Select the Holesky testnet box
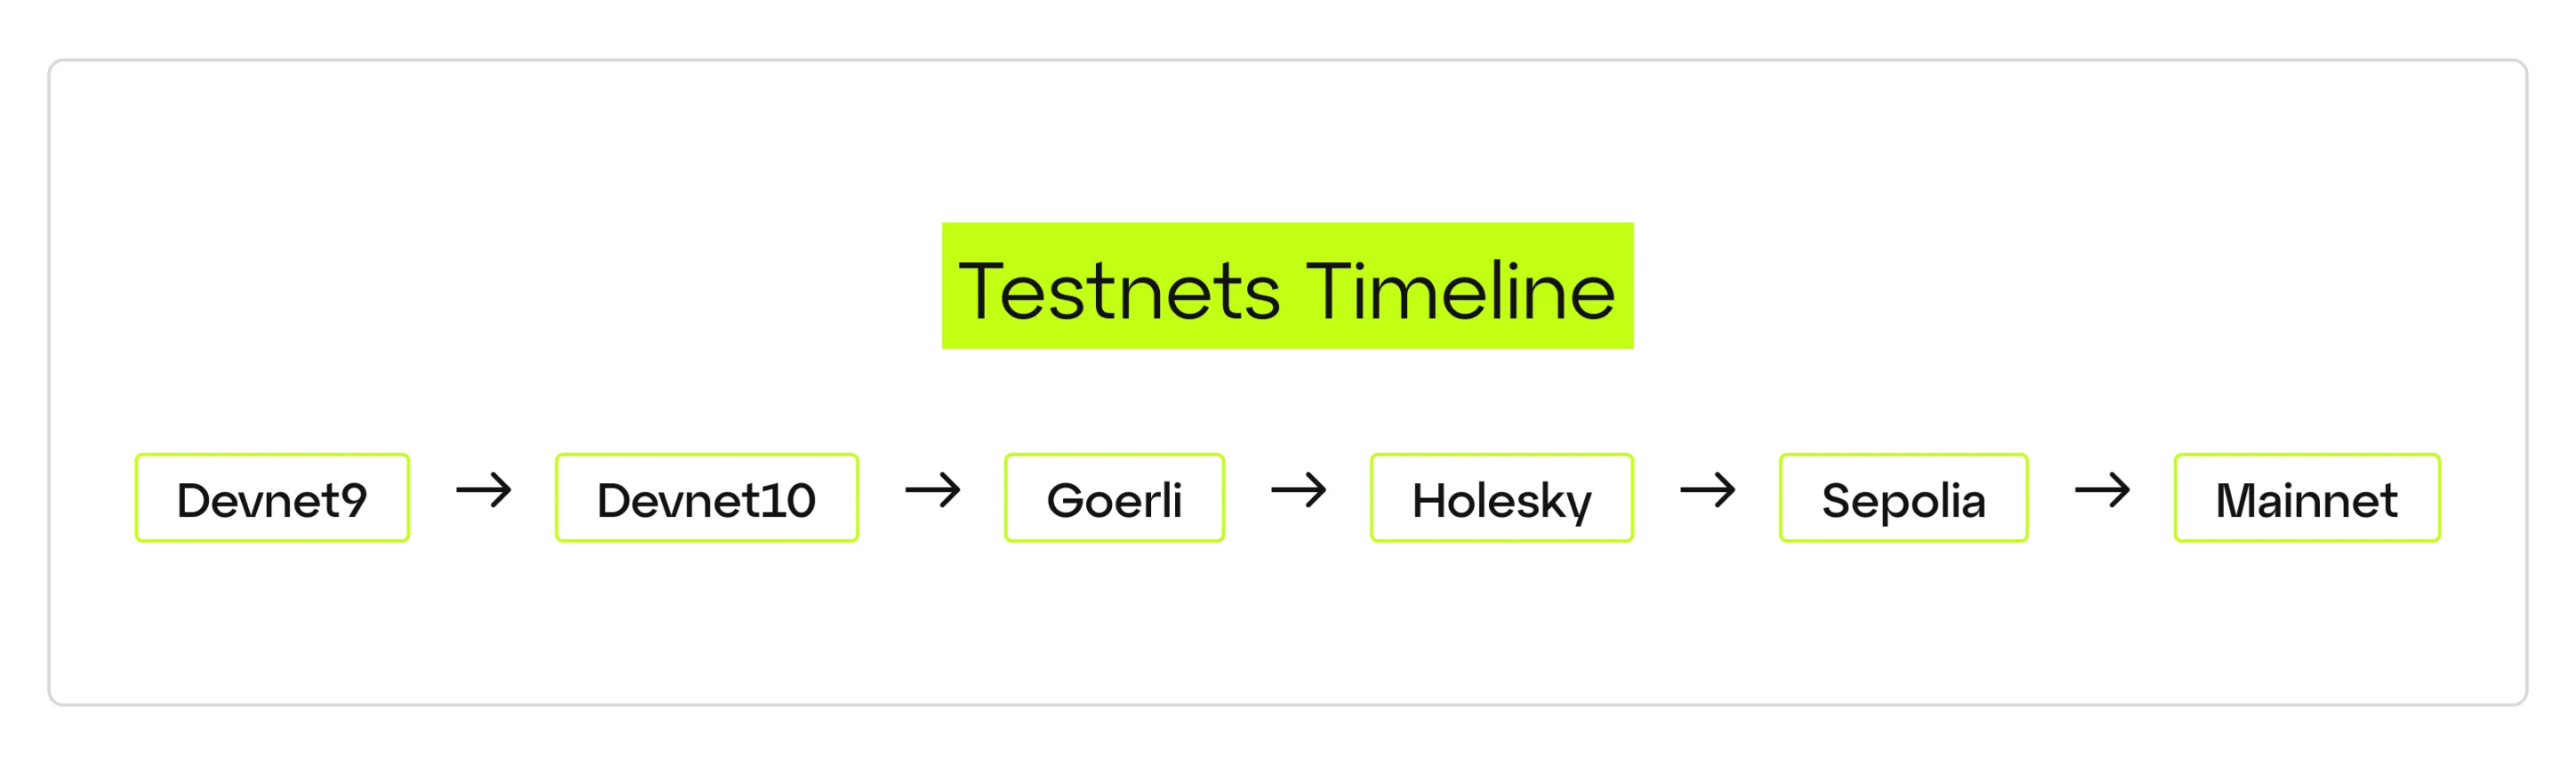2576x765 pixels. (1501, 498)
